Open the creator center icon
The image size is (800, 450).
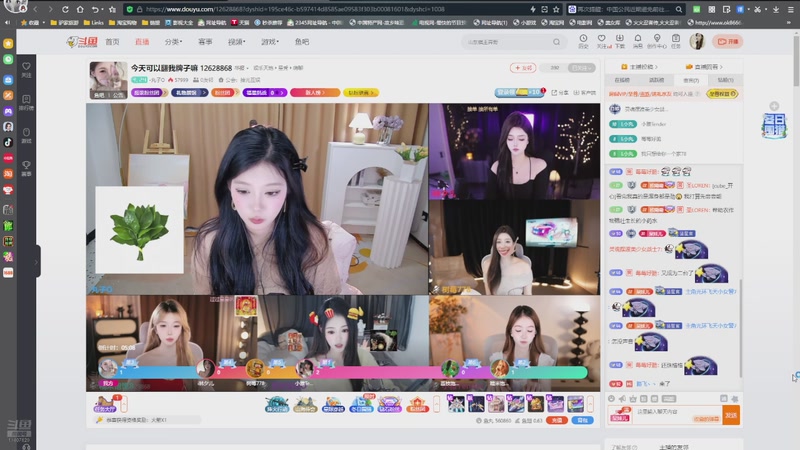(657, 41)
